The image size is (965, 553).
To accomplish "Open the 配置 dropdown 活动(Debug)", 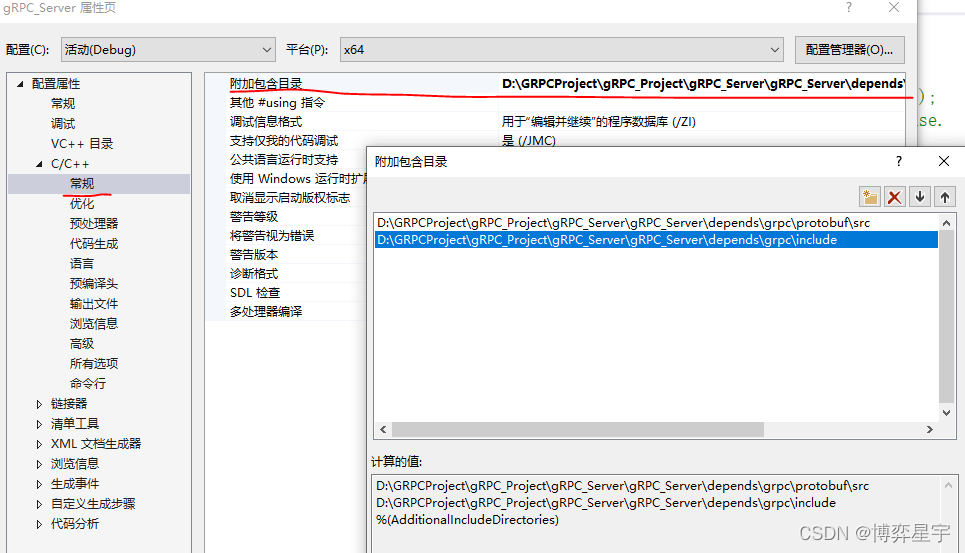I will pyautogui.click(x=168, y=50).
